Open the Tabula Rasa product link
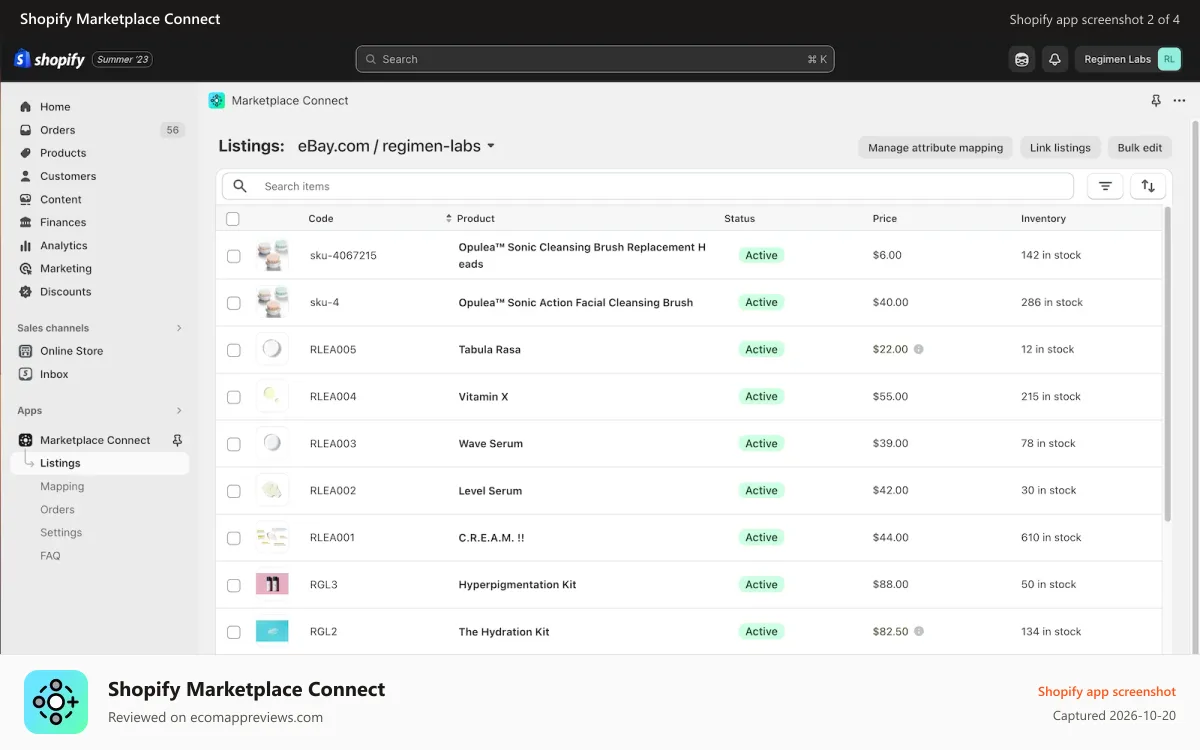Viewport: 1200px width, 750px height. (x=489, y=350)
